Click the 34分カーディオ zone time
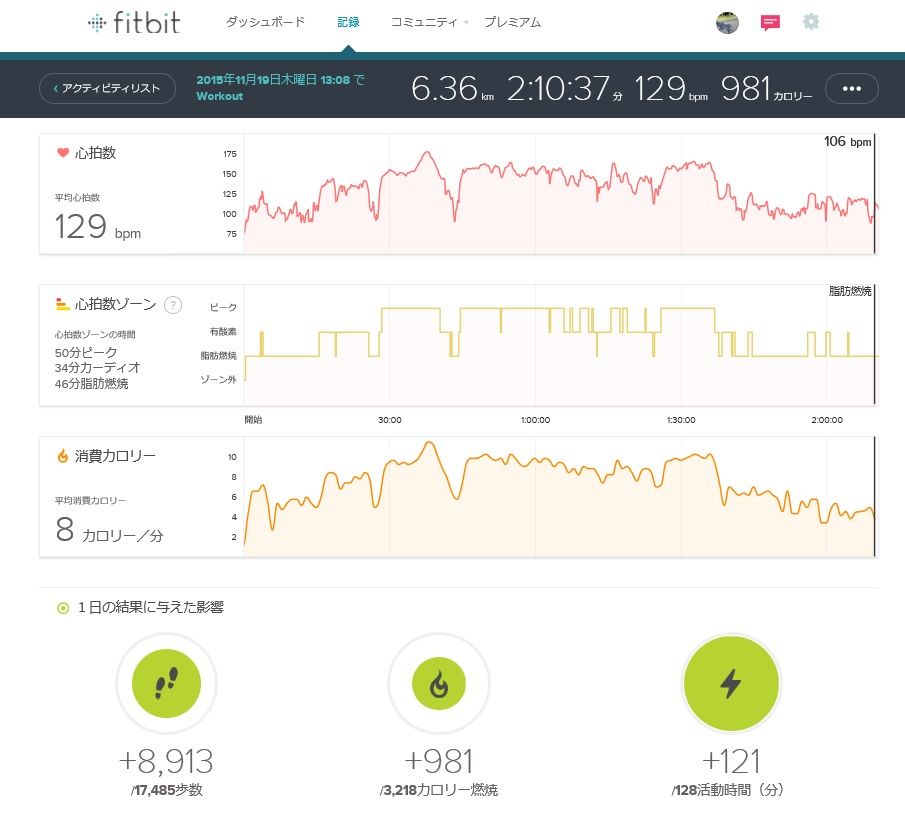This screenshot has height=833, width=905. point(97,368)
